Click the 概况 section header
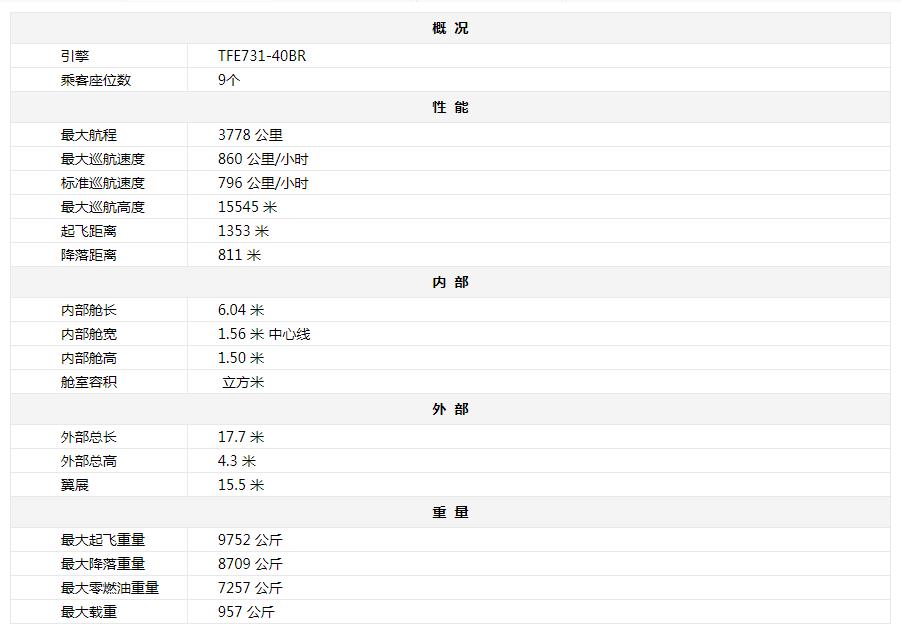901x638 pixels. click(x=450, y=28)
